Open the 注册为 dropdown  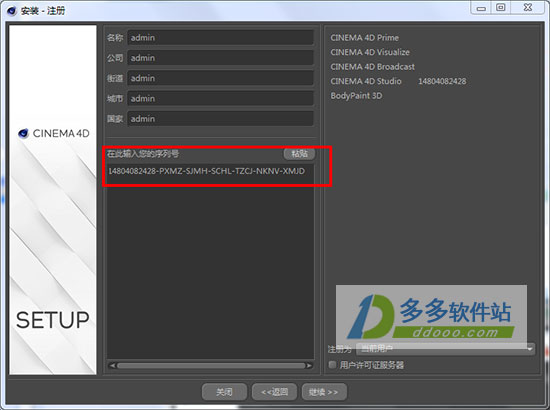click(x=445, y=349)
